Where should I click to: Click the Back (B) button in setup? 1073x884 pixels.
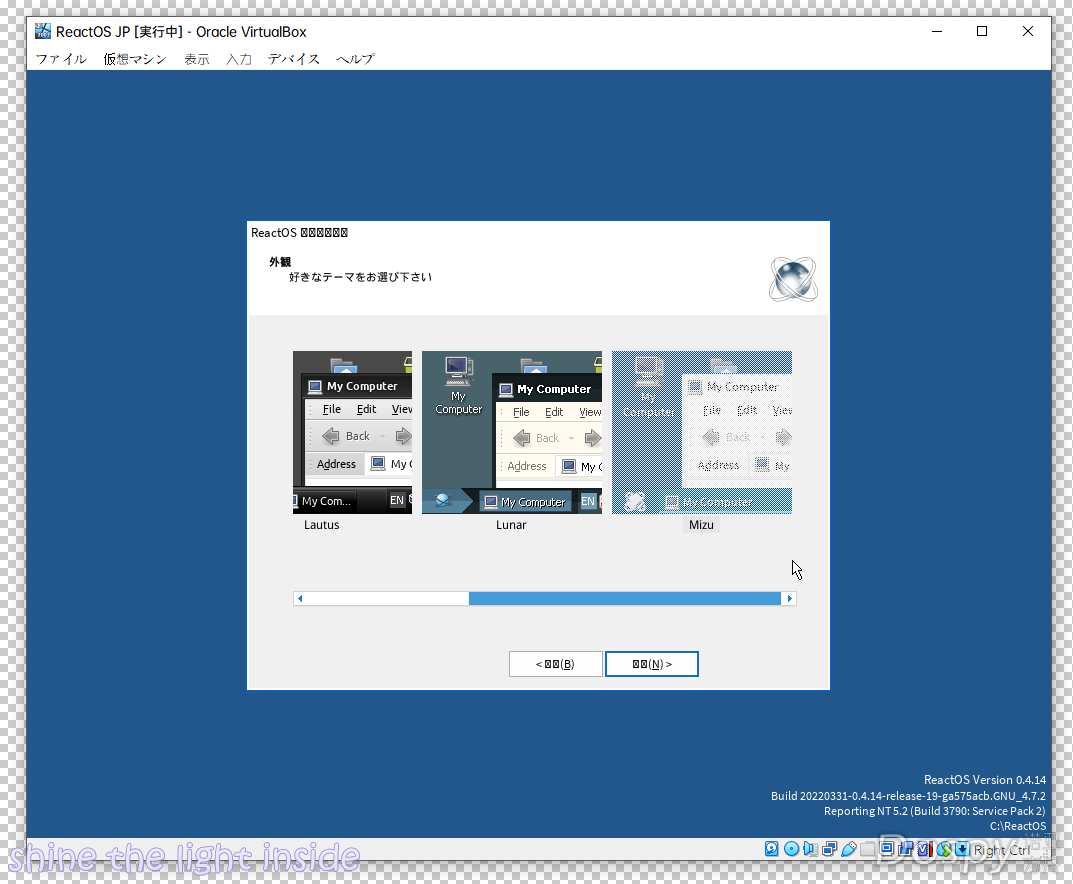[556, 664]
